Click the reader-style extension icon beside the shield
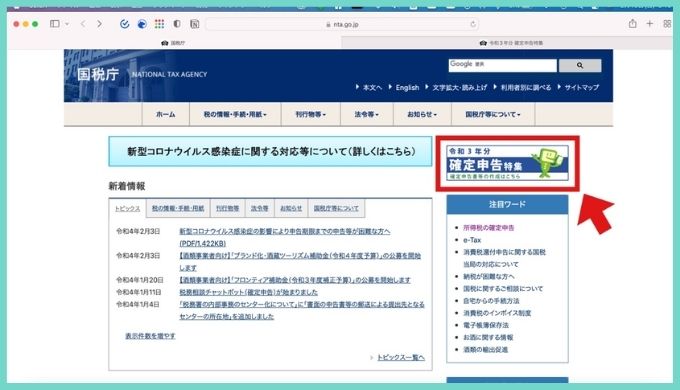This screenshot has height=390, width=680. coord(194,24)
